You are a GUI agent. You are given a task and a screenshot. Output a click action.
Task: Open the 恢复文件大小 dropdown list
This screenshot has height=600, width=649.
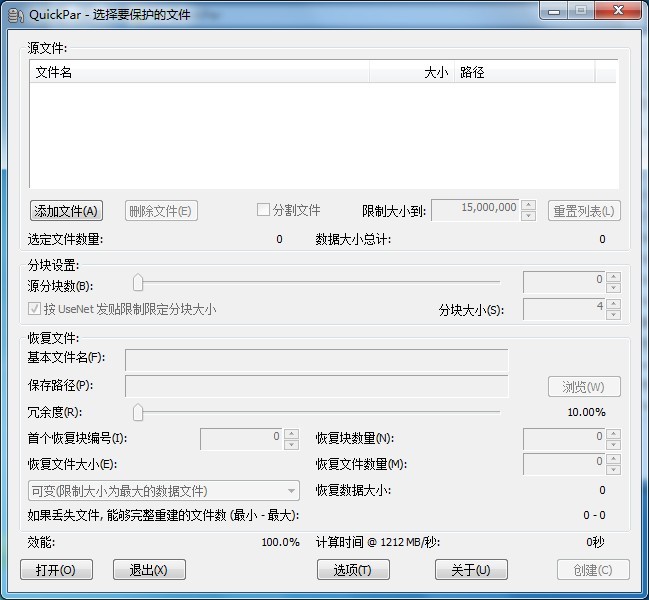tap(291, 491)
